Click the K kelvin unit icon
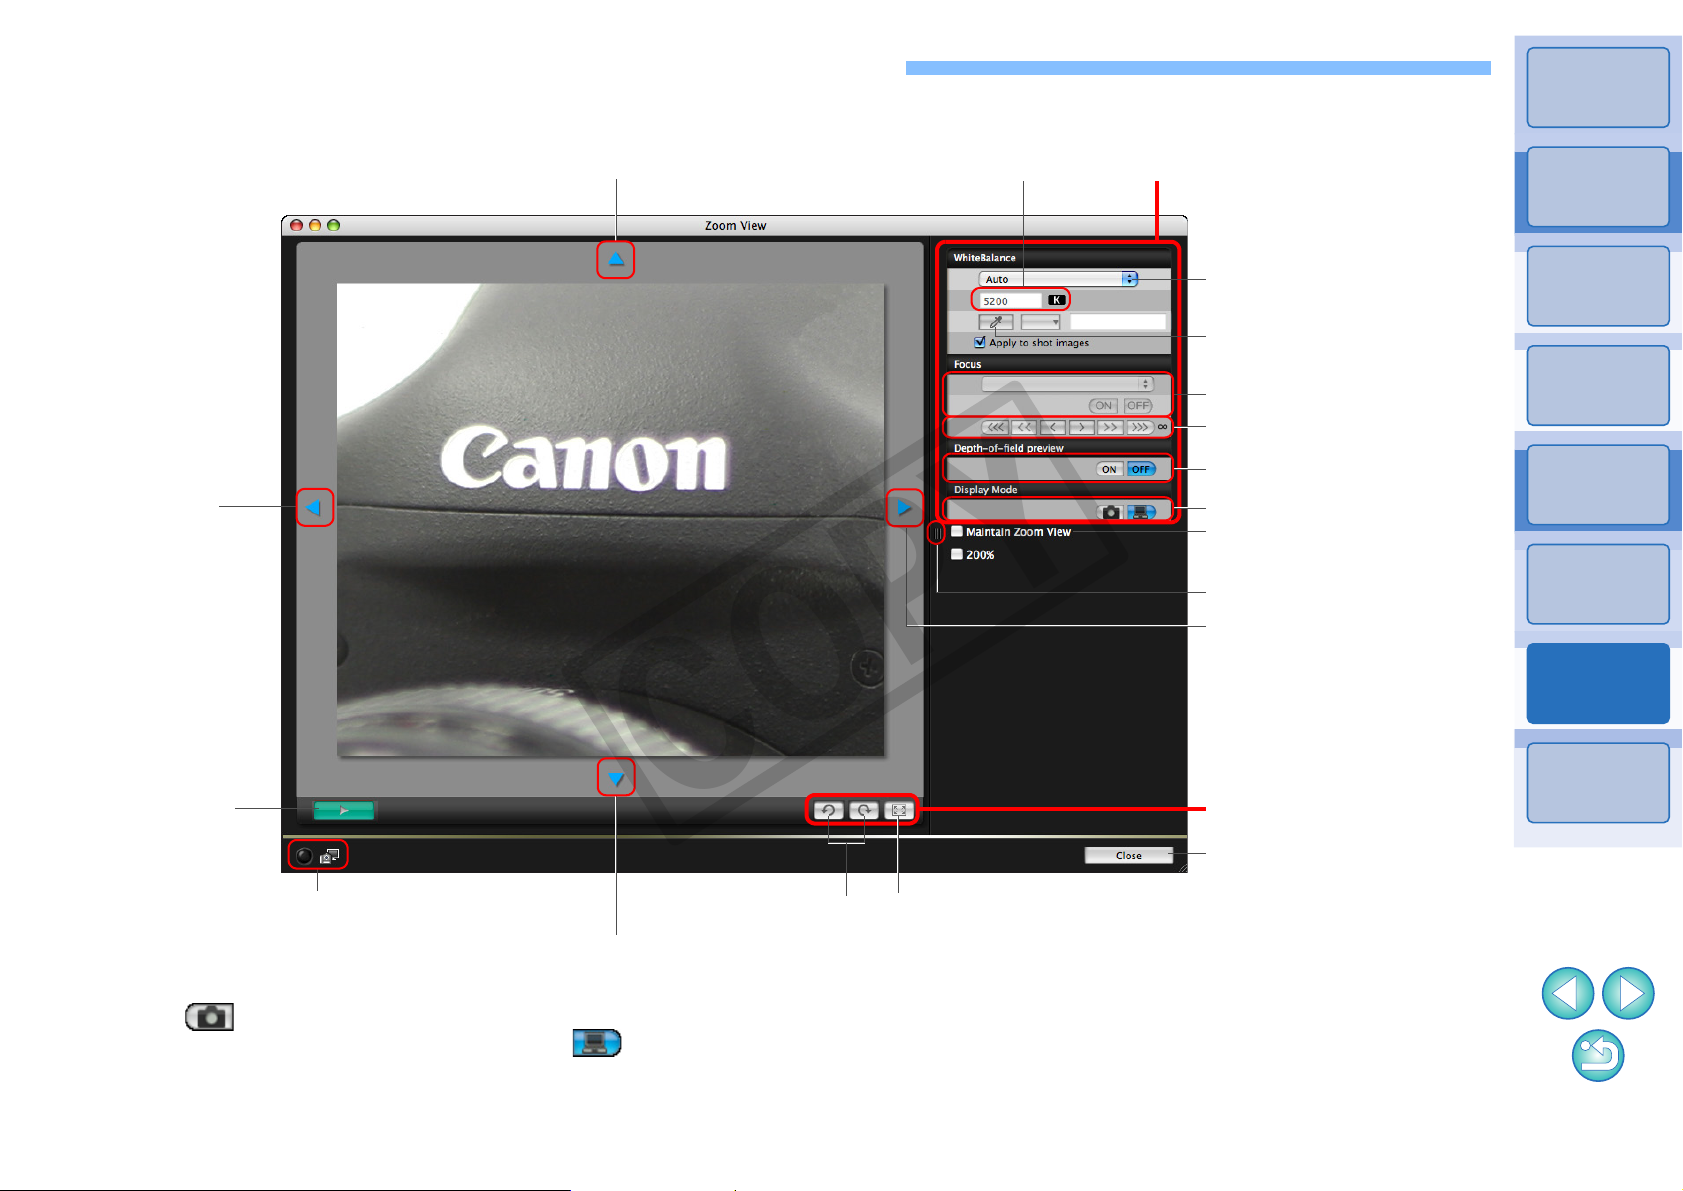The height and width of the screenshot is (1191, 1683). click(x=1057, y=300)
